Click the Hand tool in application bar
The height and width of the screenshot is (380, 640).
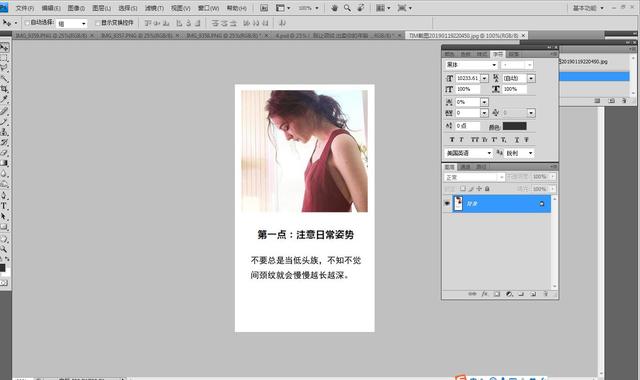pos(334,8)
